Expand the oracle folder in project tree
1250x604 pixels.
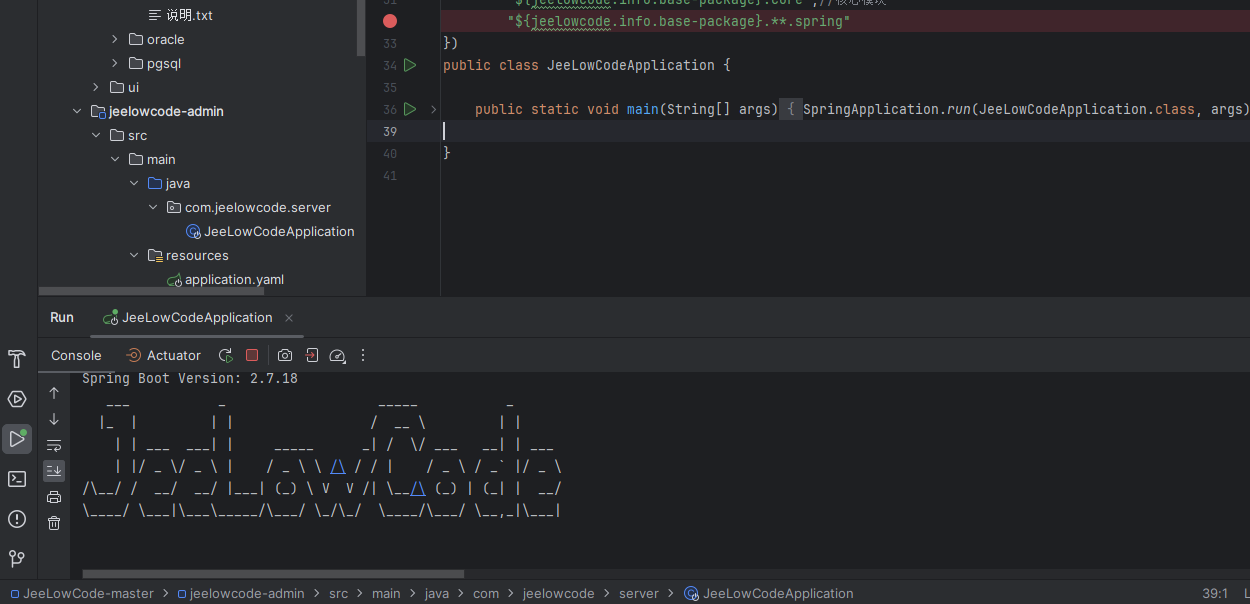115,39
